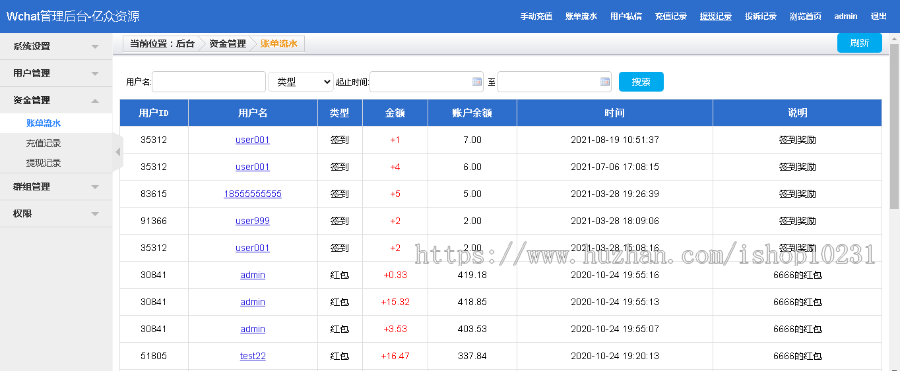The width and height of the screenshot is (900, 371).
Task: Open 用户私信 in the top navigation
Action: [626, 17]
